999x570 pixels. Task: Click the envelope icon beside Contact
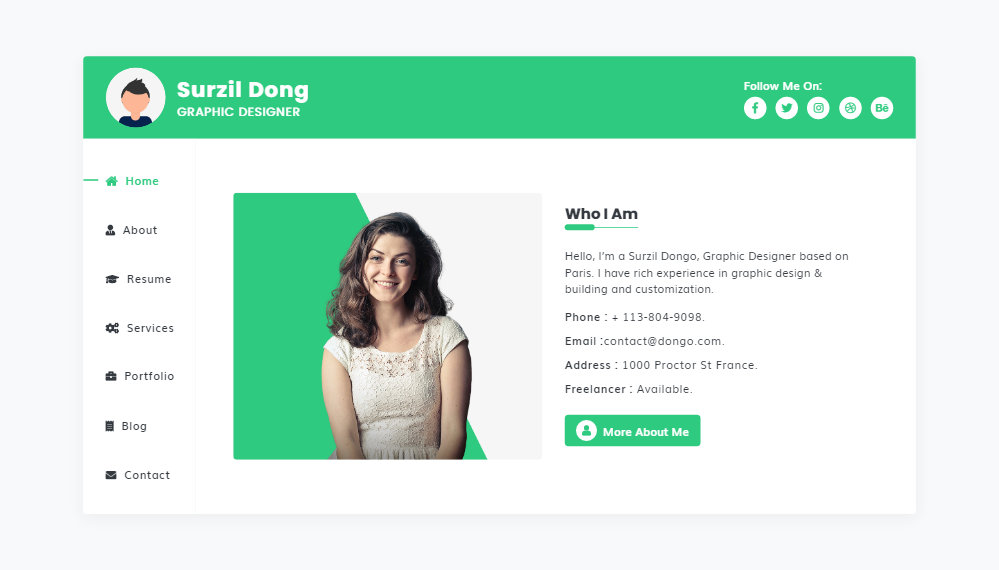[x=111, y=475]
